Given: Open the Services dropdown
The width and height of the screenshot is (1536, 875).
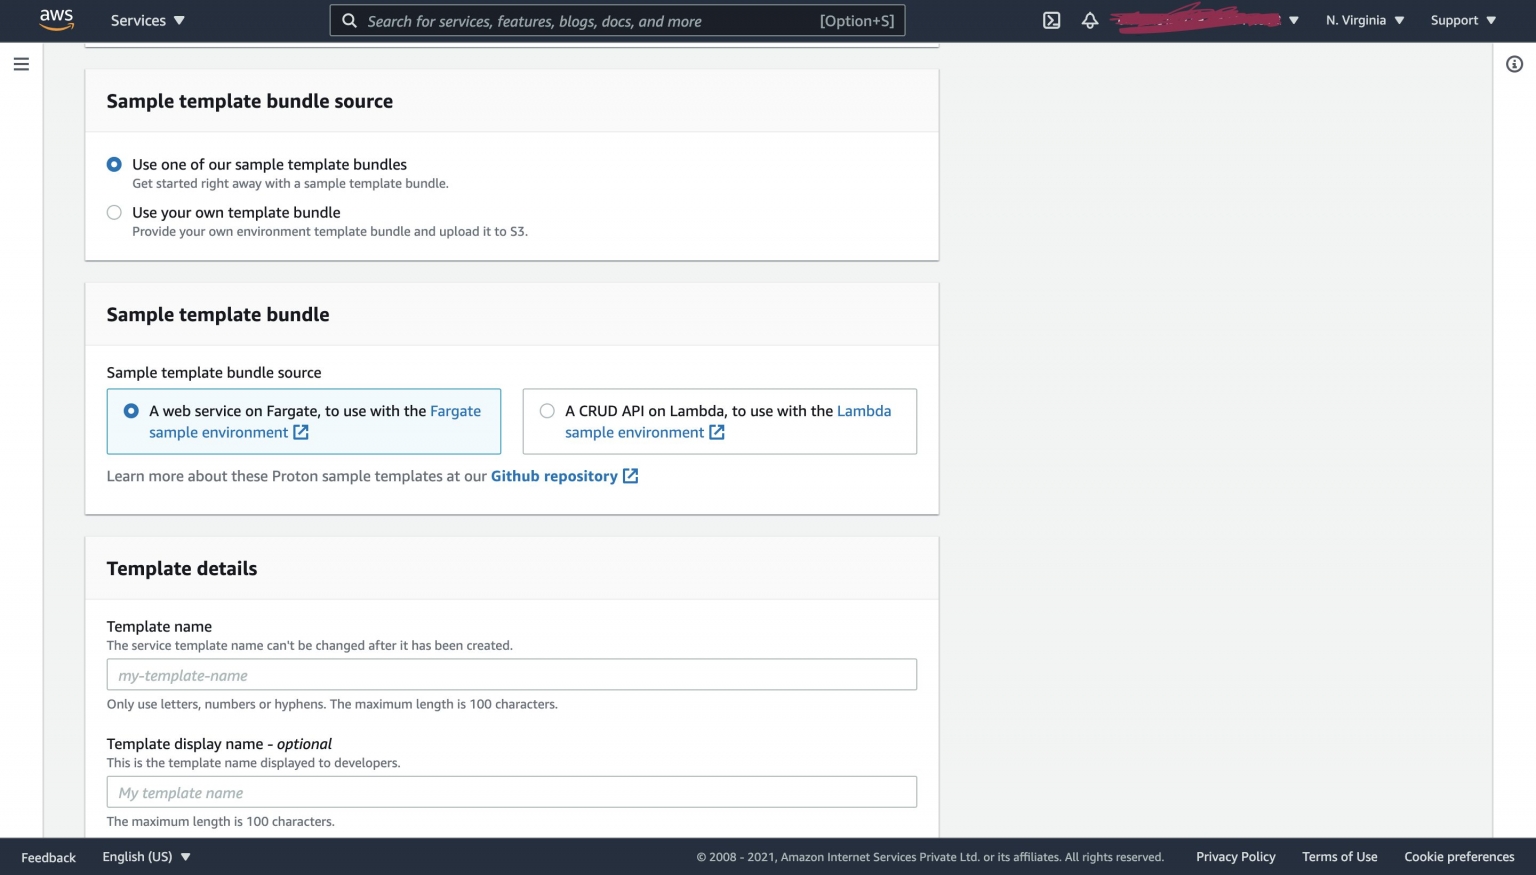Looking at the screenshot, I should click(147, 20).
